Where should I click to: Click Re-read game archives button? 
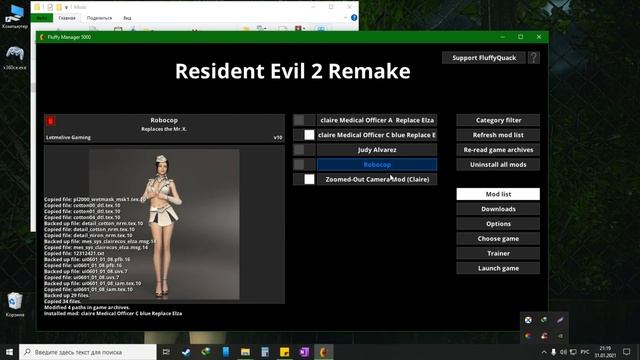click(x=498, y=150)
